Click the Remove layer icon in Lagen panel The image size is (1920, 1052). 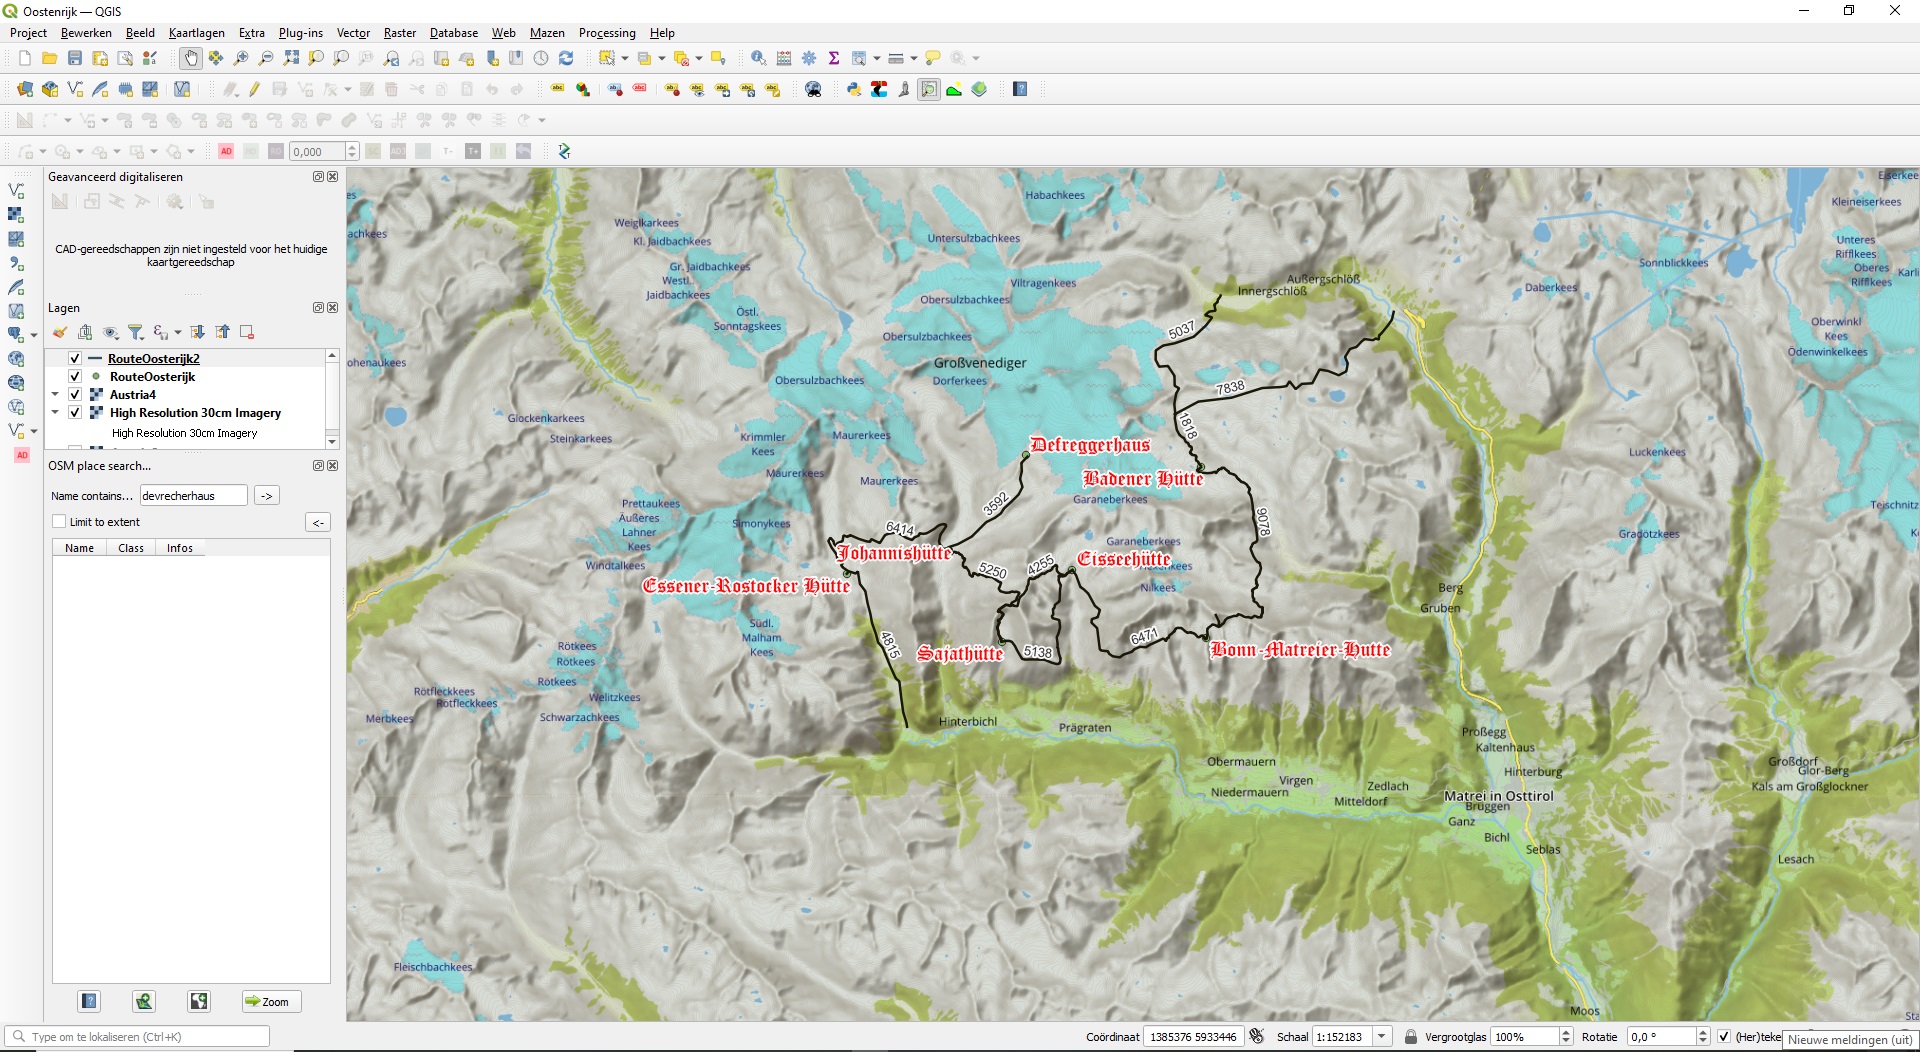tap(247, 332)
